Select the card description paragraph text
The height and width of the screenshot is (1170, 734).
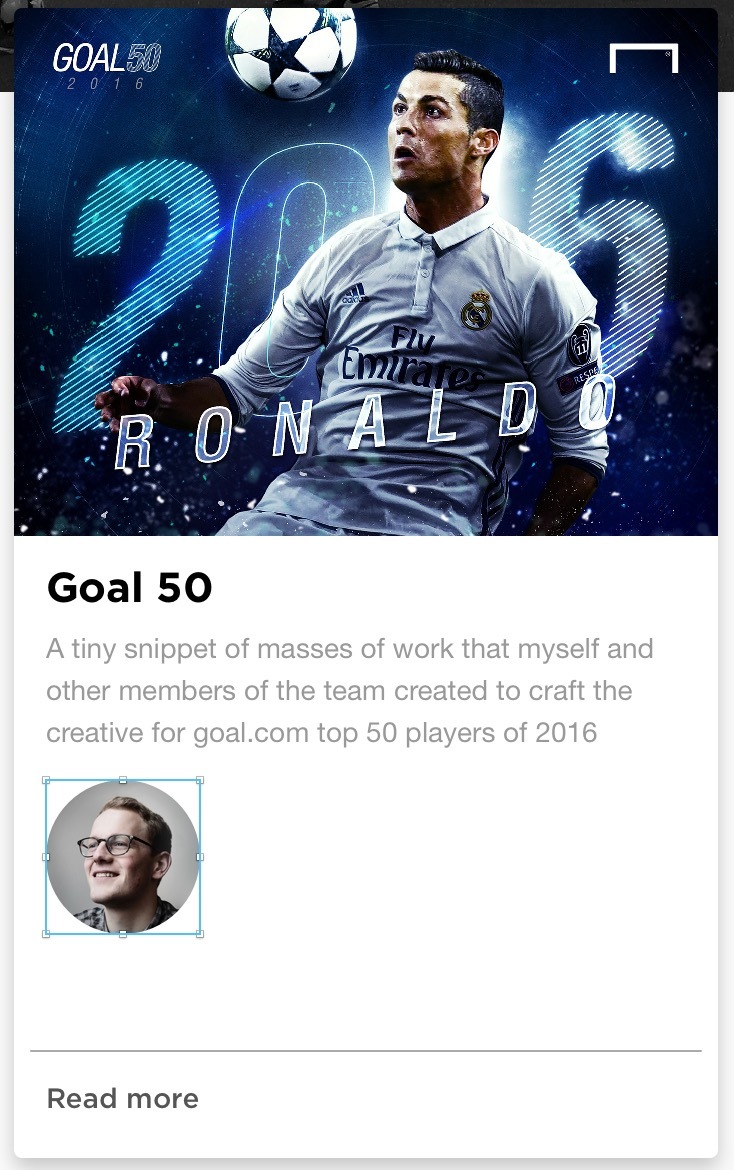pyautogui.click(x=349, y=690)
